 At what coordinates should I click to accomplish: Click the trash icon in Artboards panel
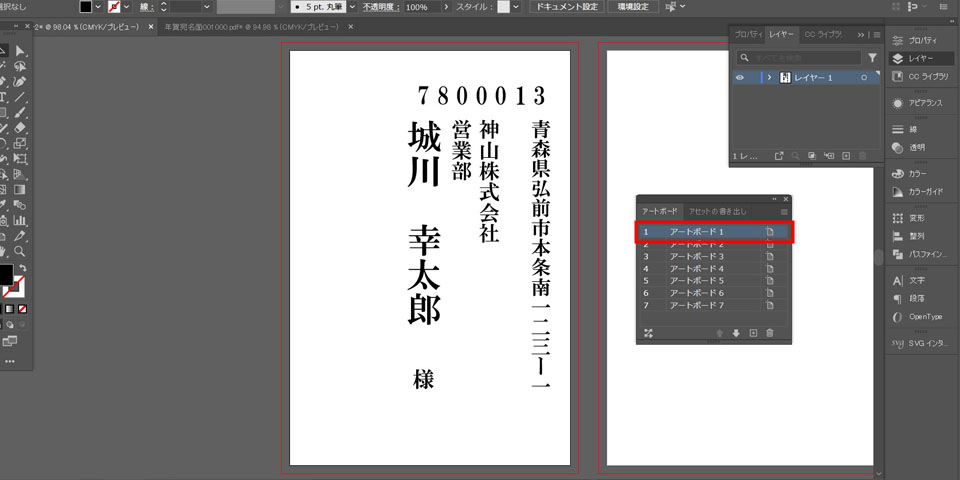(x=770, y=333)
